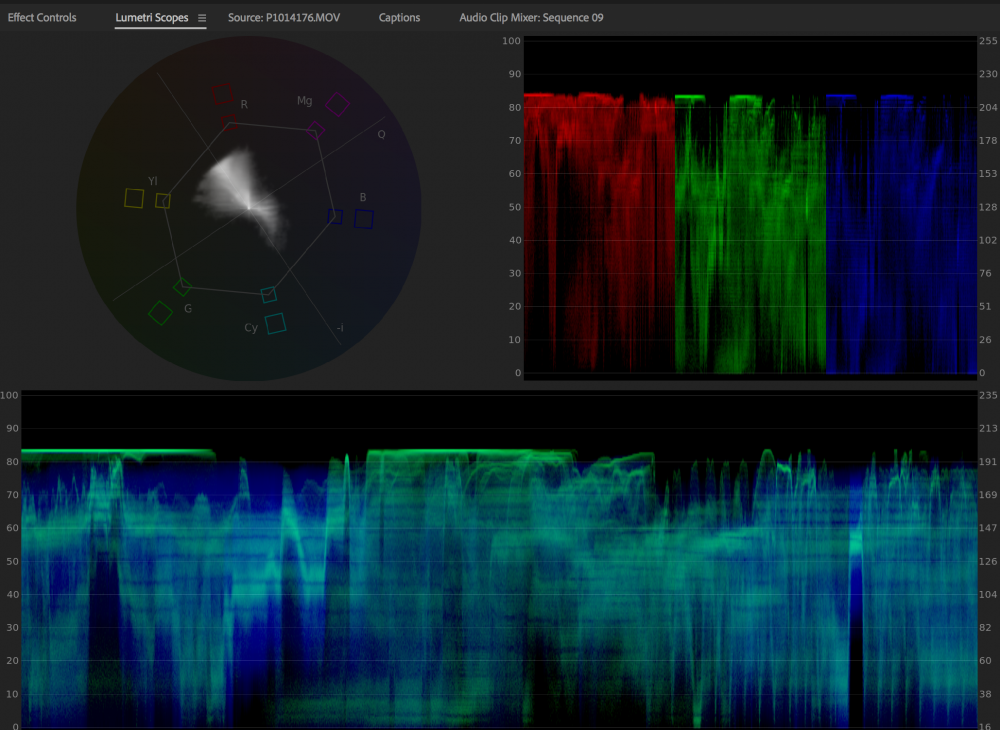Click the outer blue target box on vectorscope

click(x=363, y=219)
